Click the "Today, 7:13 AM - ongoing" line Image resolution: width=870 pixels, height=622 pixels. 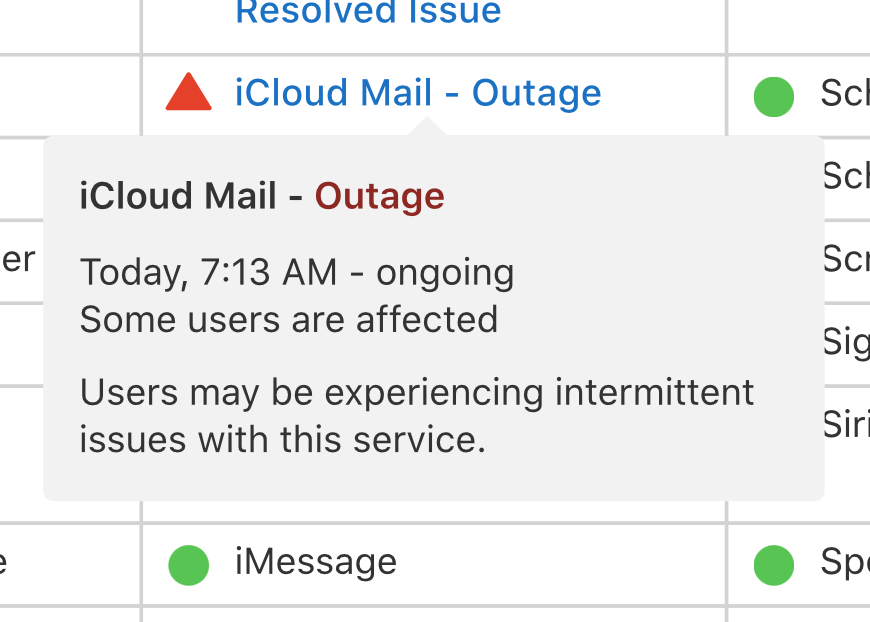(x=297, y=273)
